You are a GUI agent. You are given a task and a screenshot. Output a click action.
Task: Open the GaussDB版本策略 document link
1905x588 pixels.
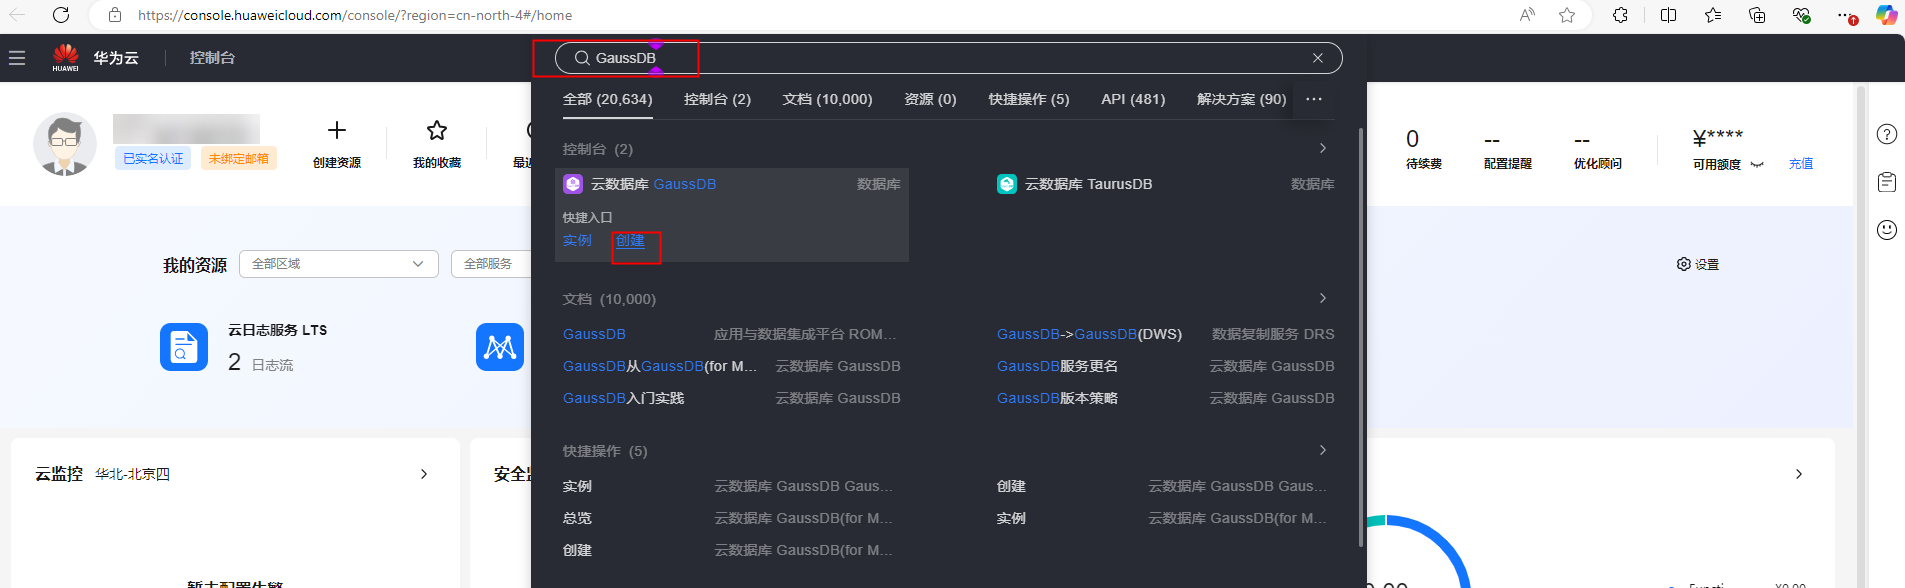pyautogui.click(x=1057, y=398)
